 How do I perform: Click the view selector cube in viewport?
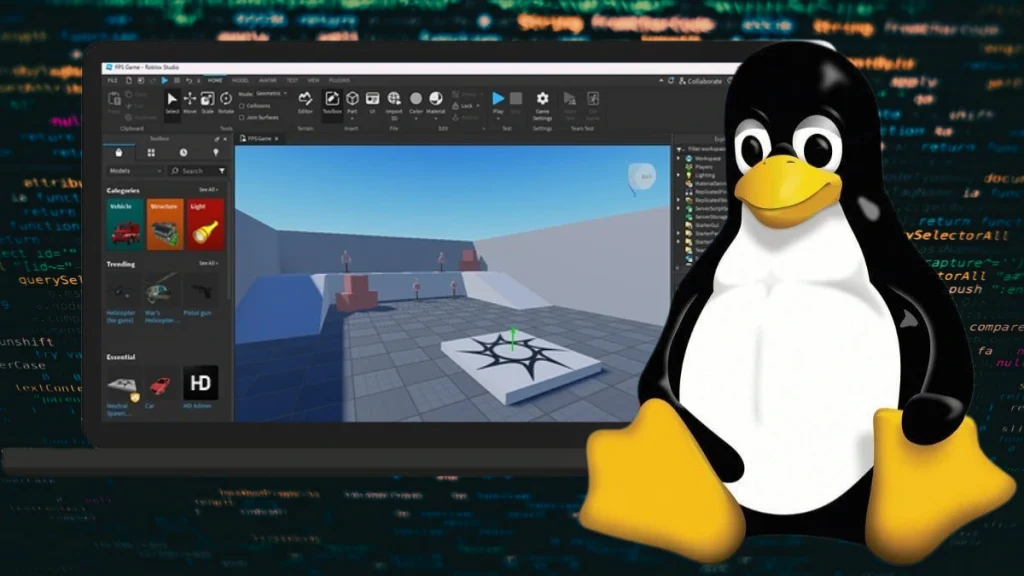coord(641,176)
